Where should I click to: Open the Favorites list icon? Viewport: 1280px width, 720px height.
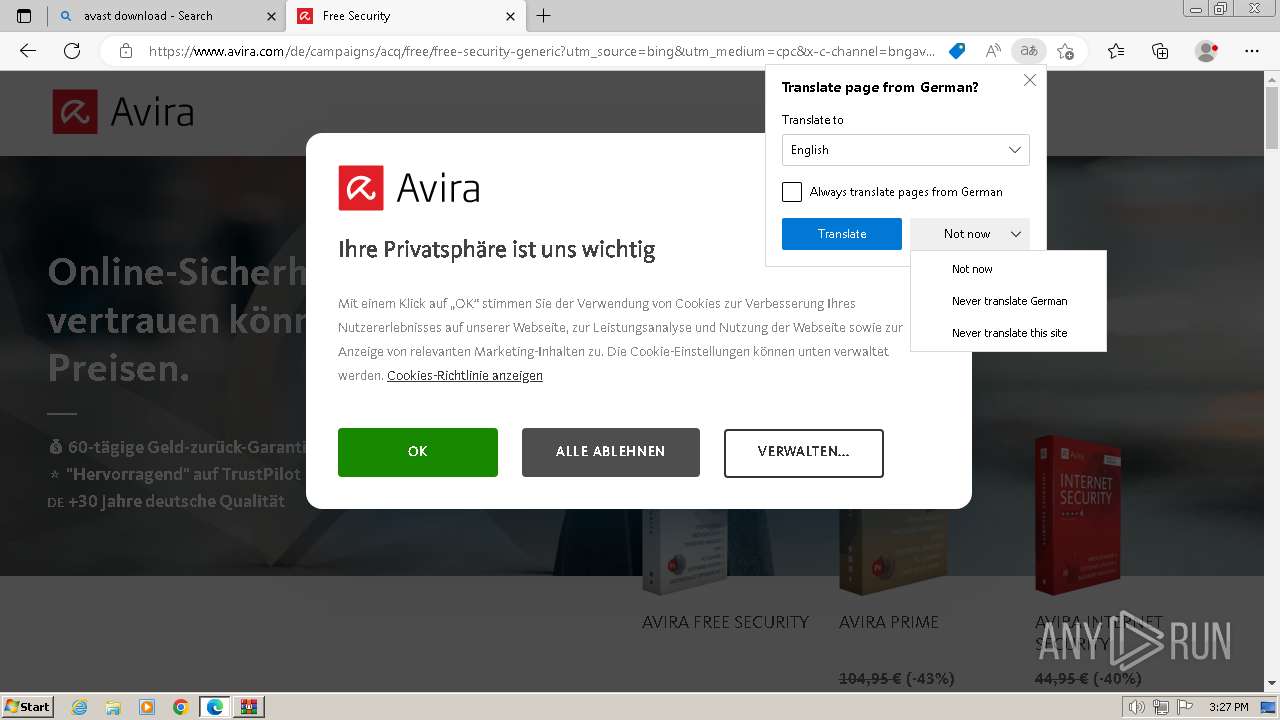pyautogui.click(x=1116, y=51)
